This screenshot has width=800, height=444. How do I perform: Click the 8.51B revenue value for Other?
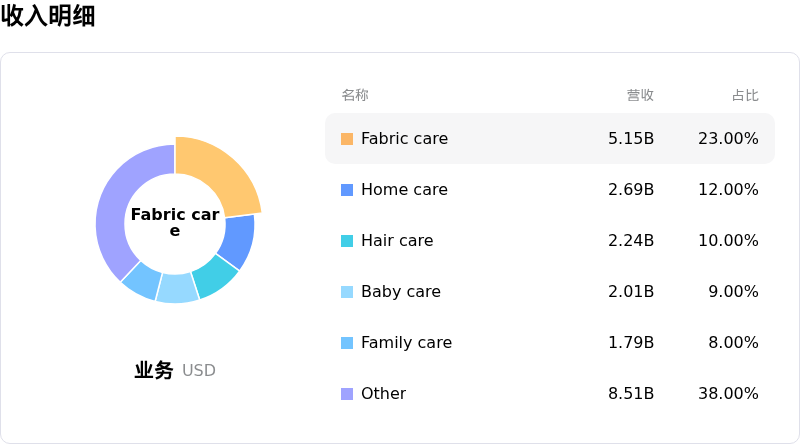point(631,394)
